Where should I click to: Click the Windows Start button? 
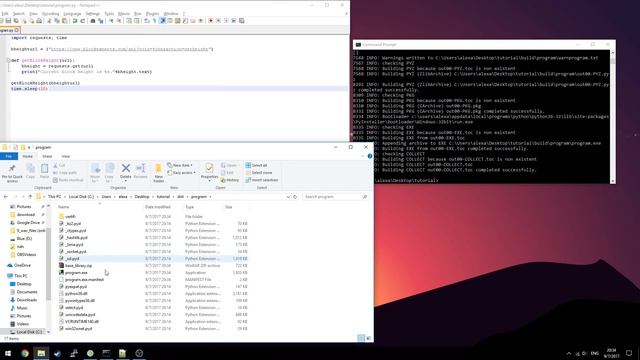tap(8, 353)
